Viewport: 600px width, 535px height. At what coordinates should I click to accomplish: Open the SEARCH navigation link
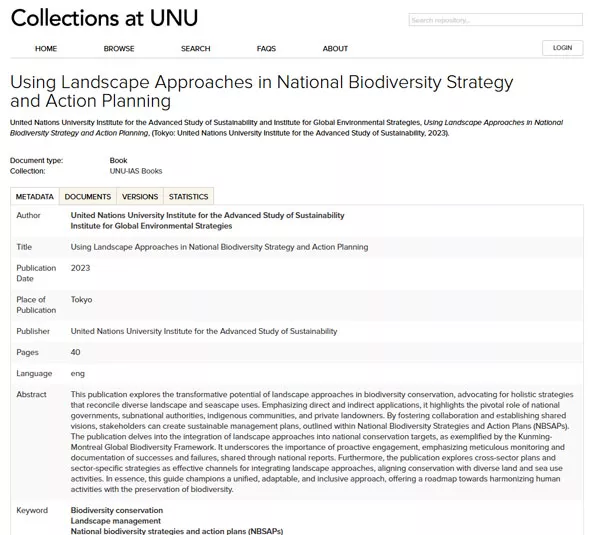[x=195, y=48]
